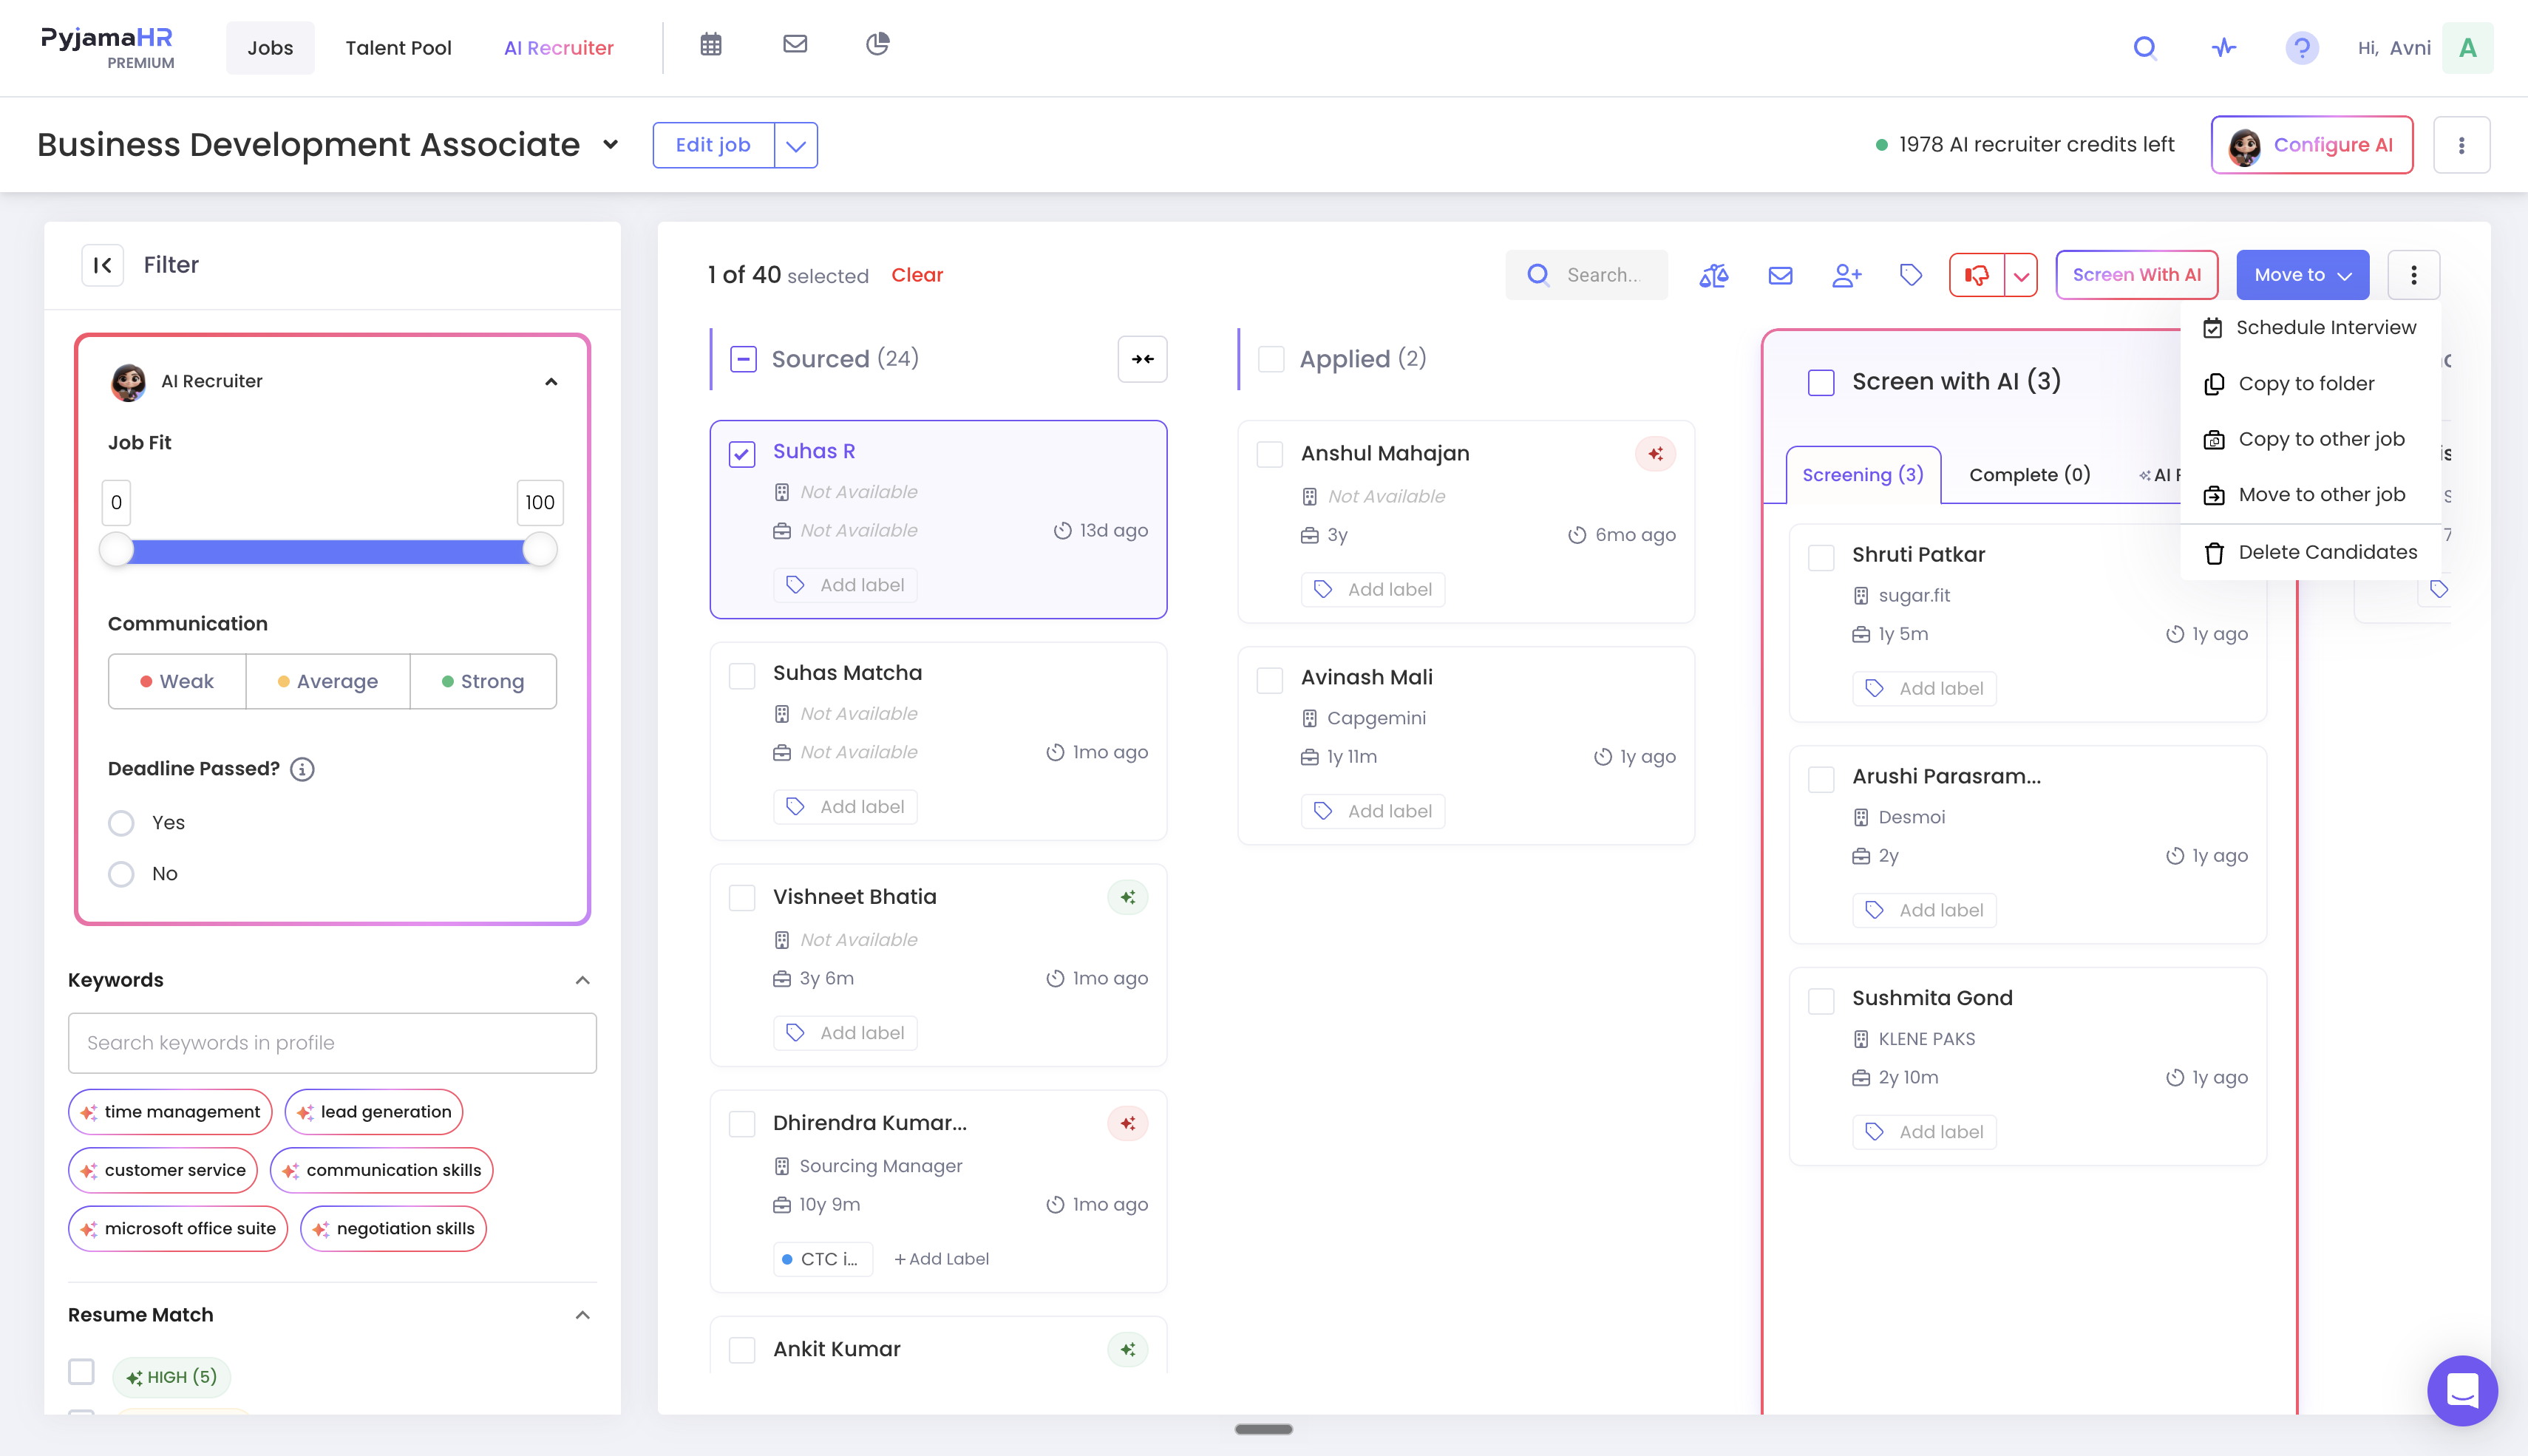Select the Yes radio for Deadline Passed
Image resolution: width=2528 pixels, height=1456 pixels.
[x=121, y=823]
